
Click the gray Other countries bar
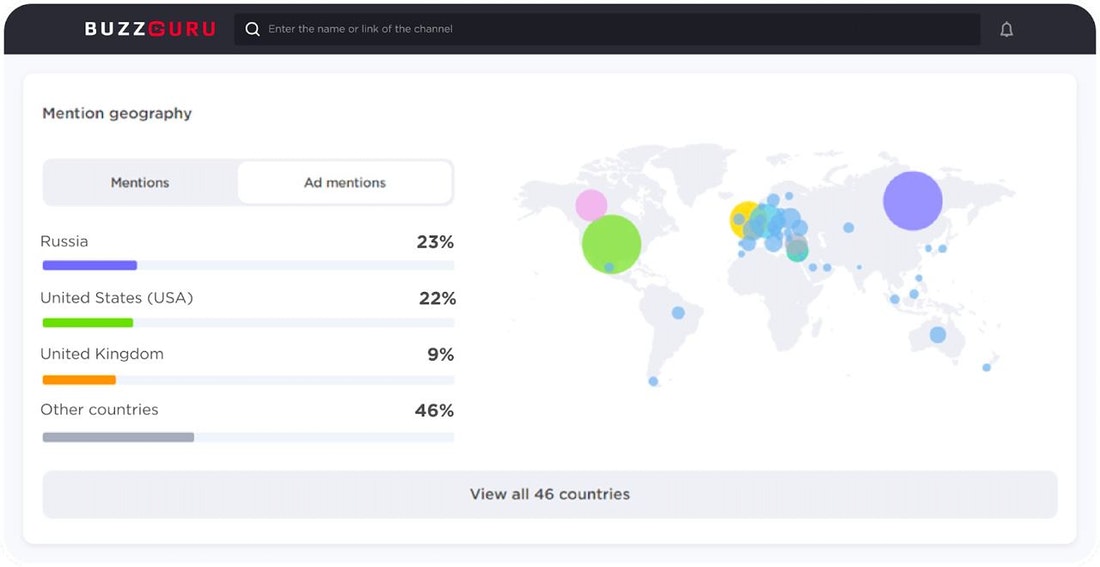click(x=118, y=437)
